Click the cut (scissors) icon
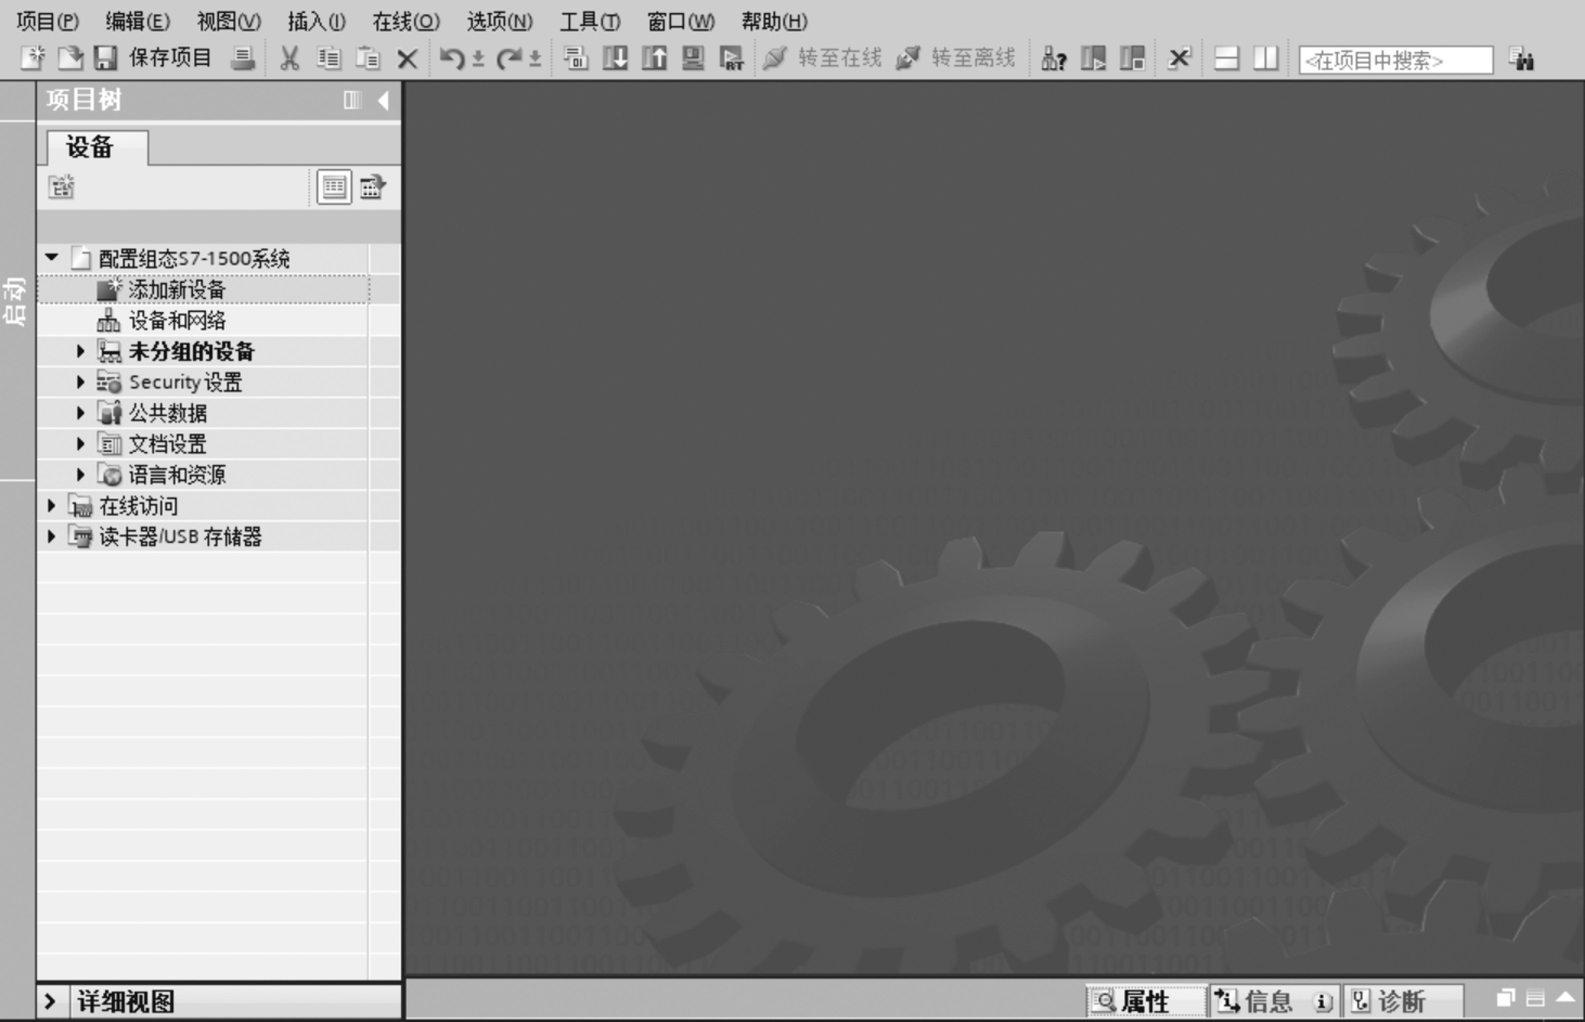This screenshot has width=1585, height=1022. 290,58
